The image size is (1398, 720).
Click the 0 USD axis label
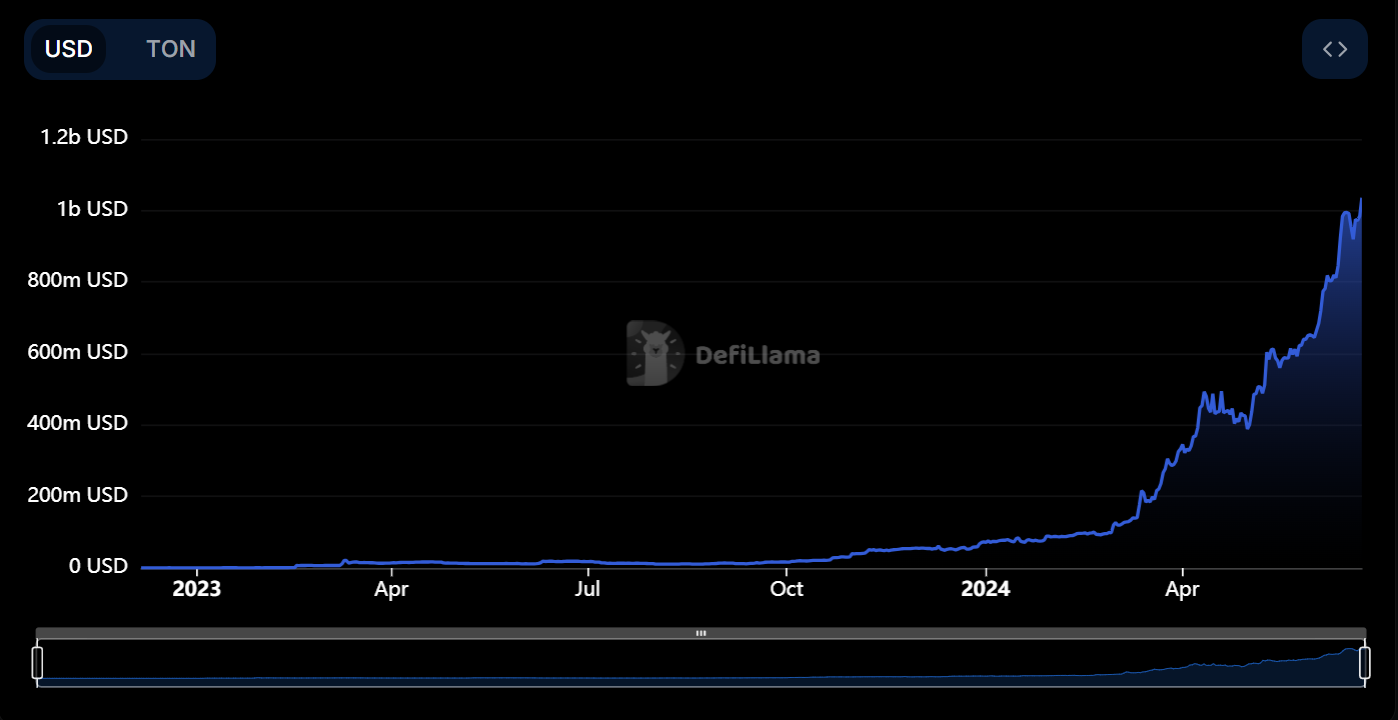pos(98,566)
